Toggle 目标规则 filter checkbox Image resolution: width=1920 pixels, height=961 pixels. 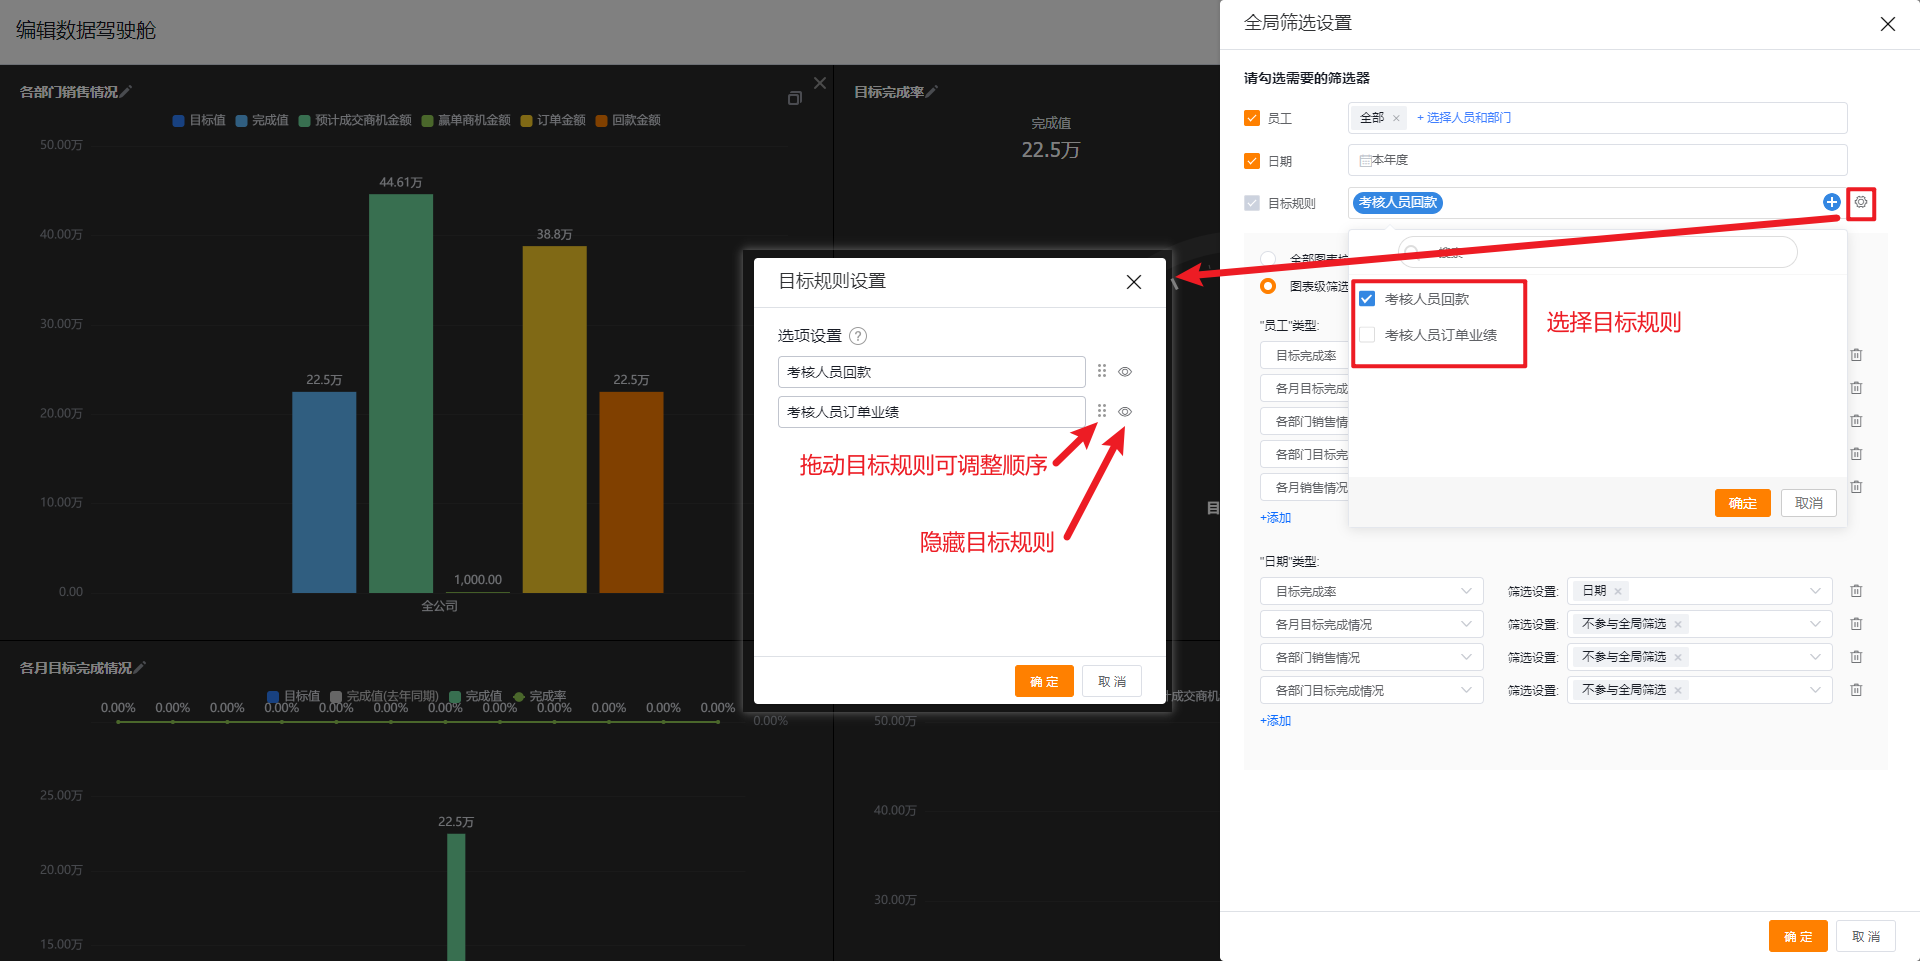[x=1252, y=203]
